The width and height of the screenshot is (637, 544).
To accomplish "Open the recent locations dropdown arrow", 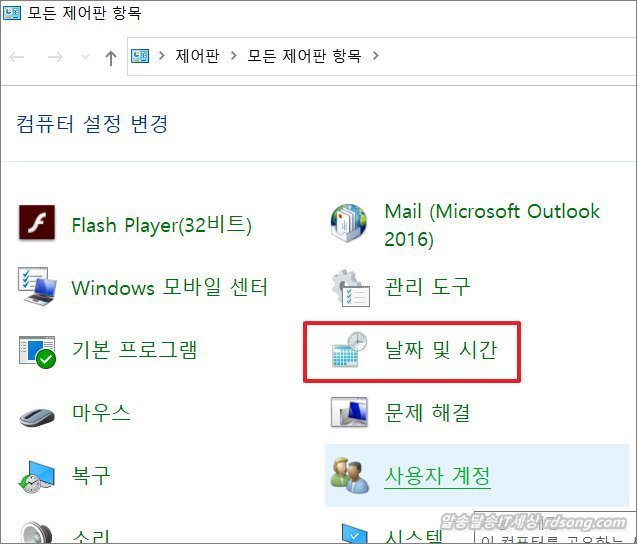I will pyautogui.click(x=84, y=58).
